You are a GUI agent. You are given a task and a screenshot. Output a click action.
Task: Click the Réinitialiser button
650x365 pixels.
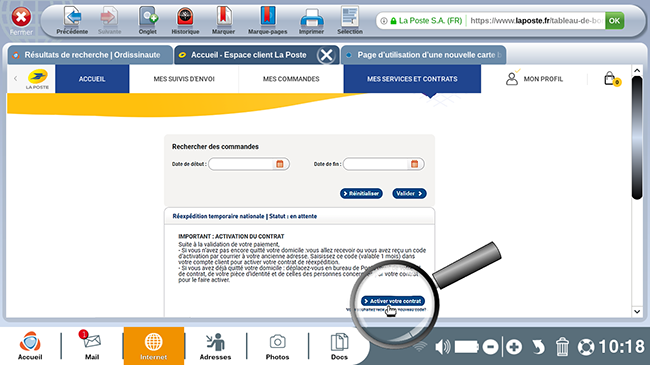(361, 193)
